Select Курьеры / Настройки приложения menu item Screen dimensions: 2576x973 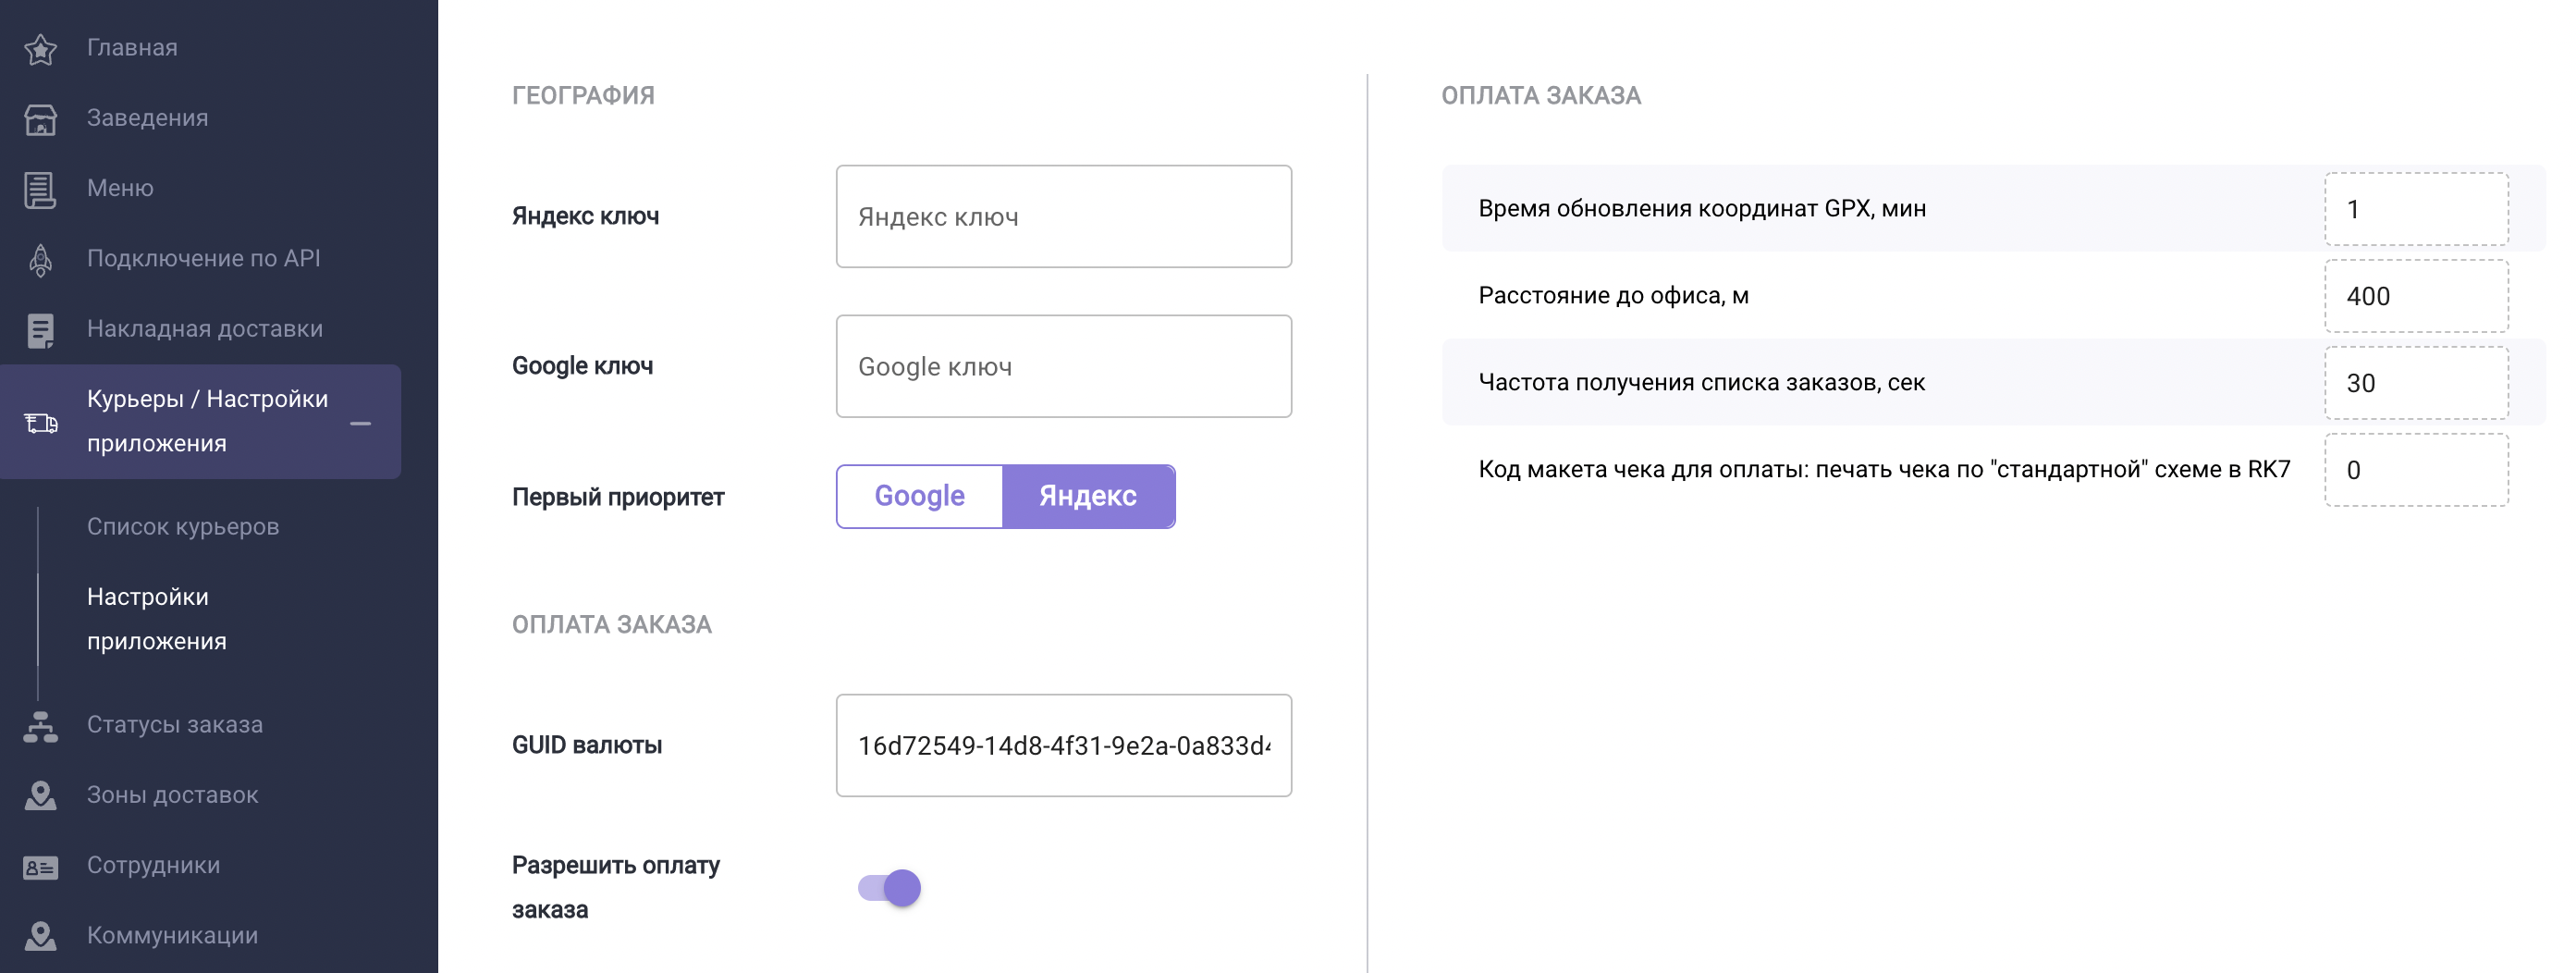[200, 421]
